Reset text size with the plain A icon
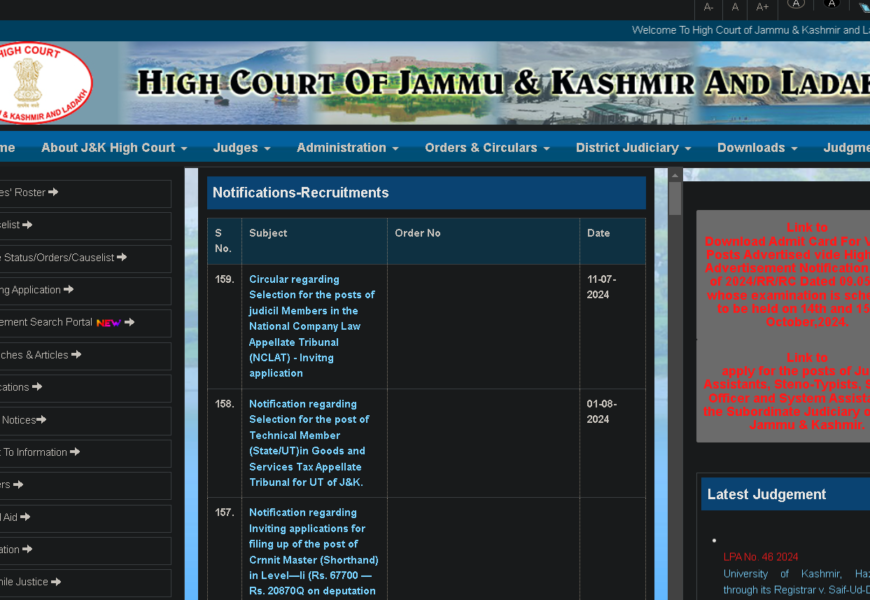This screenshot has width=870, height=600. [735, 7]
